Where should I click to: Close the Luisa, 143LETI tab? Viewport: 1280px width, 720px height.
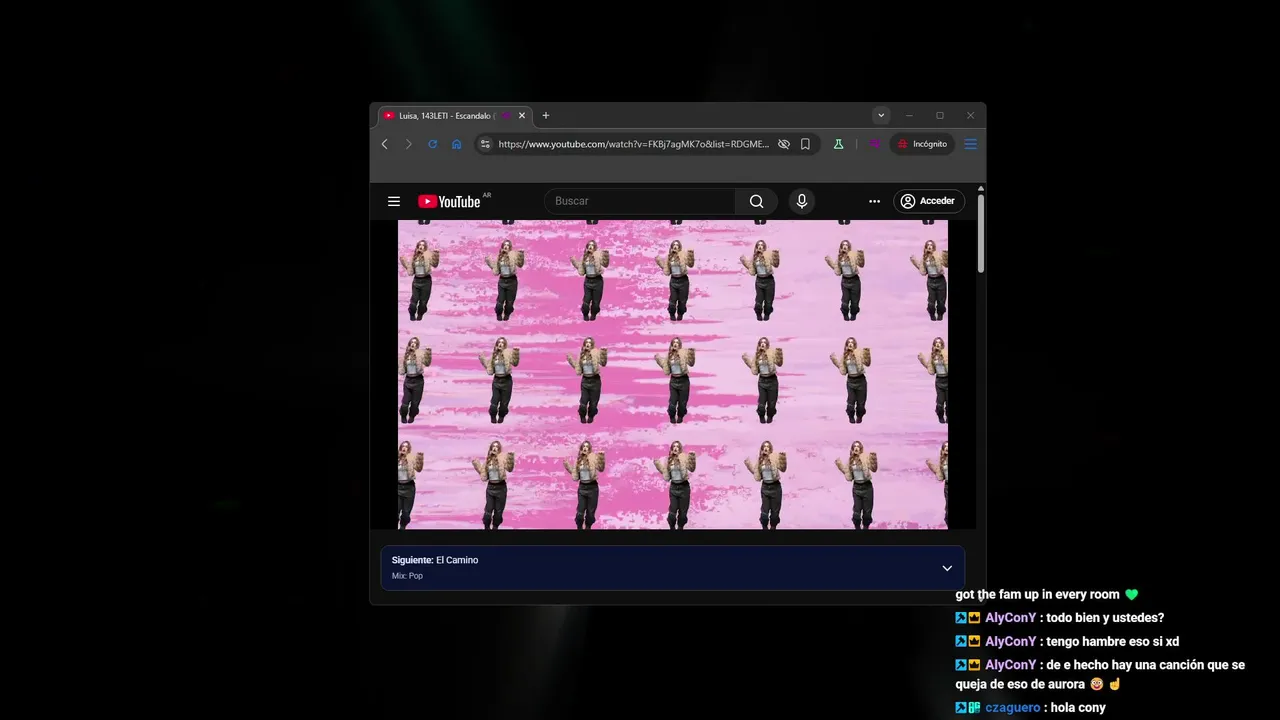point(522,116)
